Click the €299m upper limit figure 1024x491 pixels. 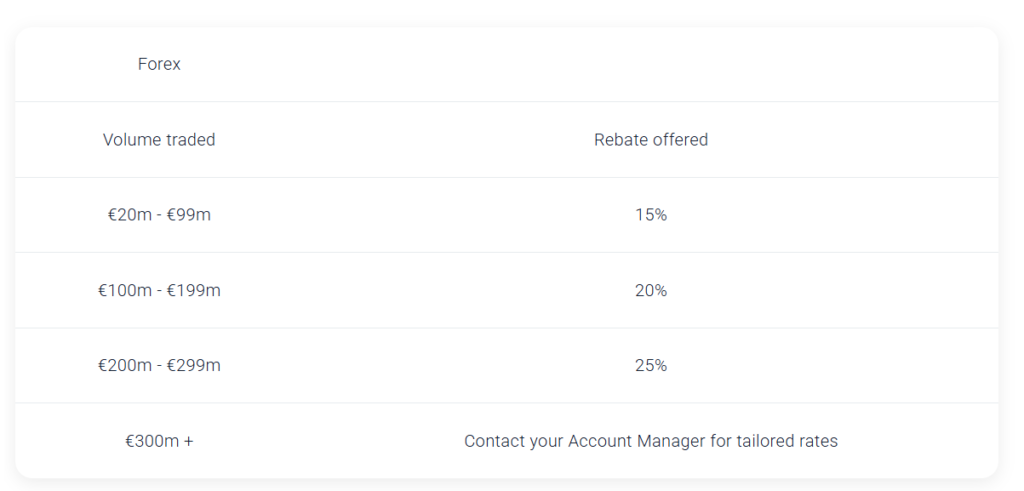click(194, 365)
